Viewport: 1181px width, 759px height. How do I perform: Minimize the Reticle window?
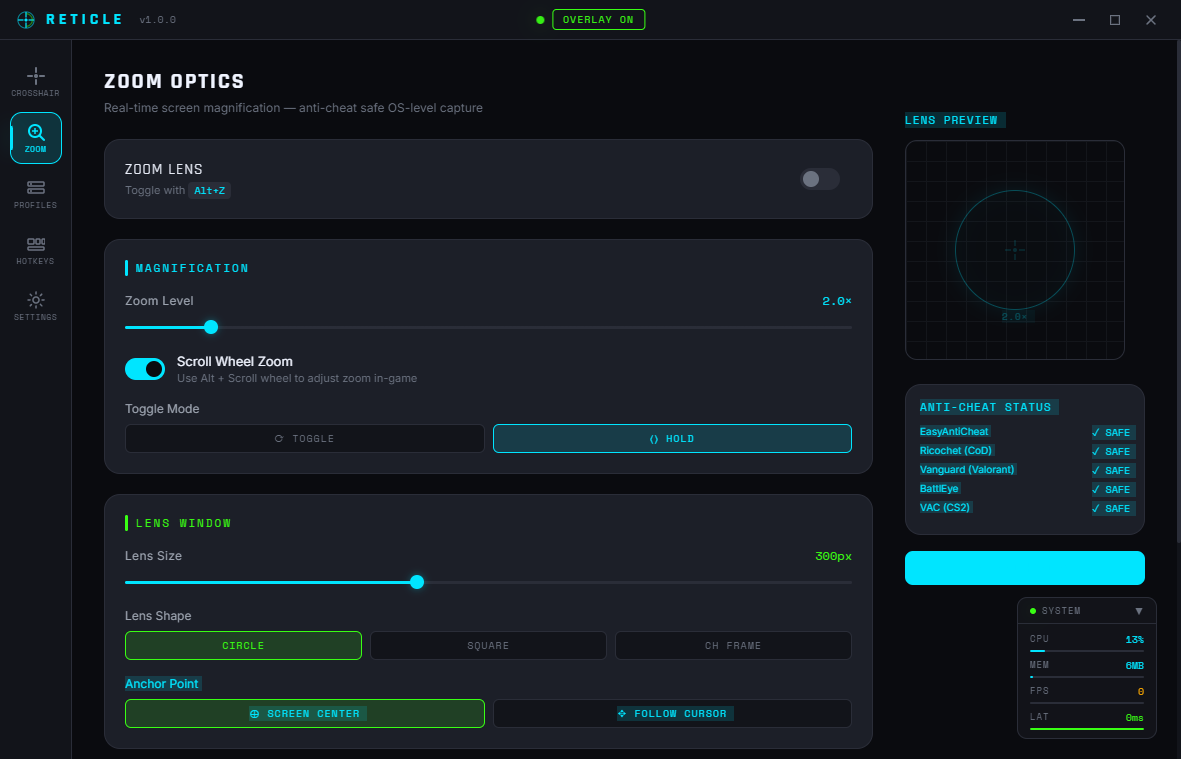(1079, 20)
